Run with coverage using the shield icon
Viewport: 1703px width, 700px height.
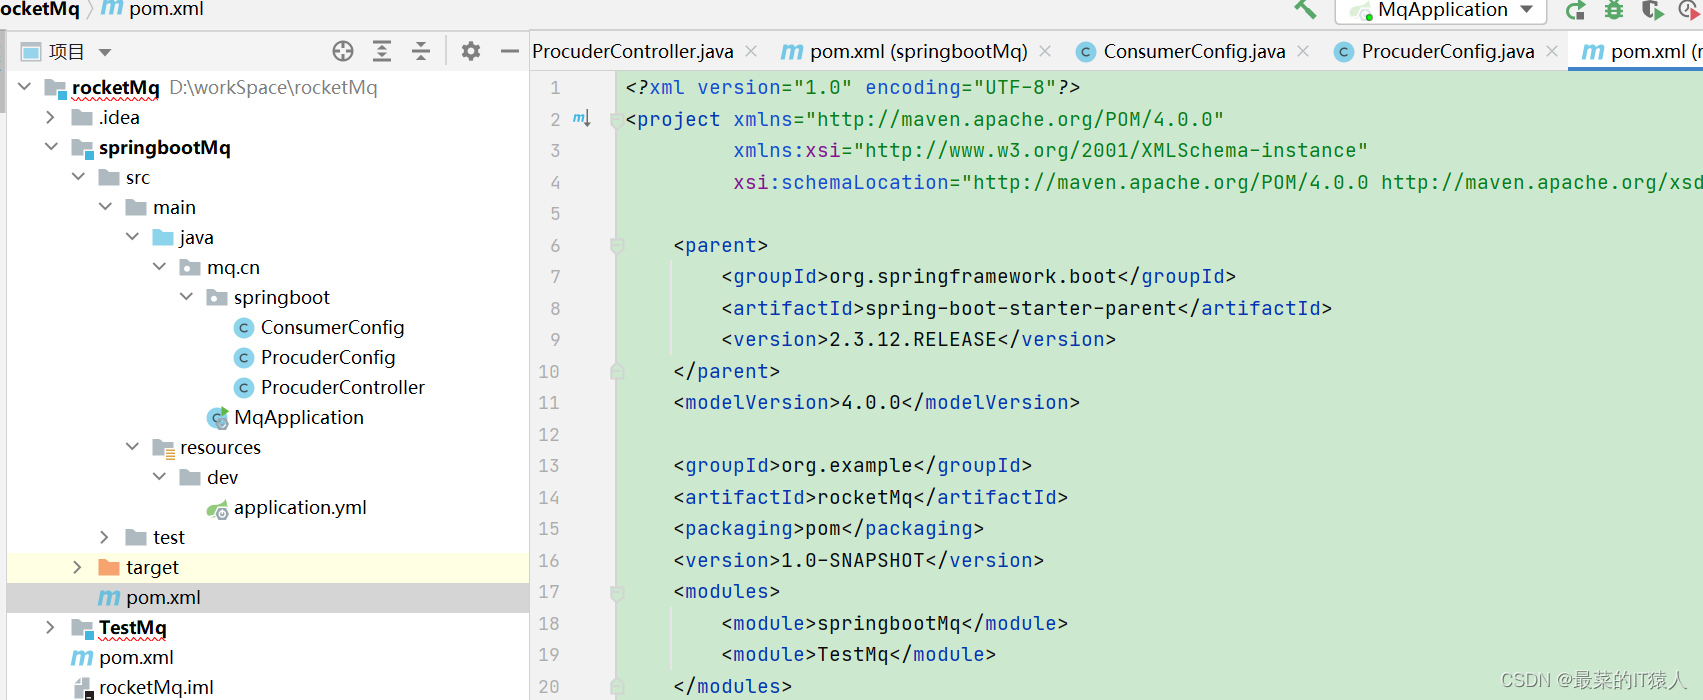click(x=1652, y=10)
